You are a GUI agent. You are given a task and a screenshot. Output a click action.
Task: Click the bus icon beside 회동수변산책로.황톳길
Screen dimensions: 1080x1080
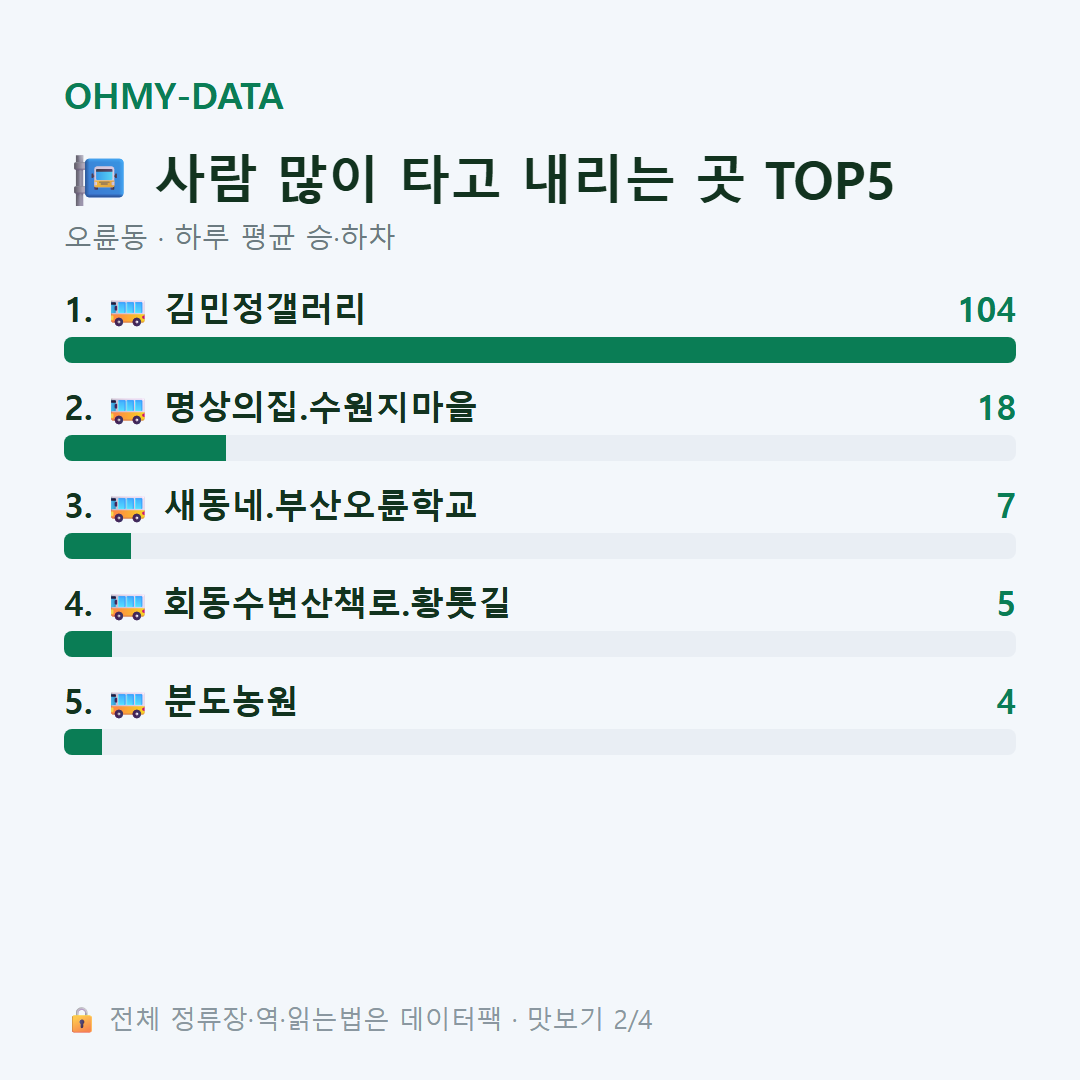coord(128,606)
